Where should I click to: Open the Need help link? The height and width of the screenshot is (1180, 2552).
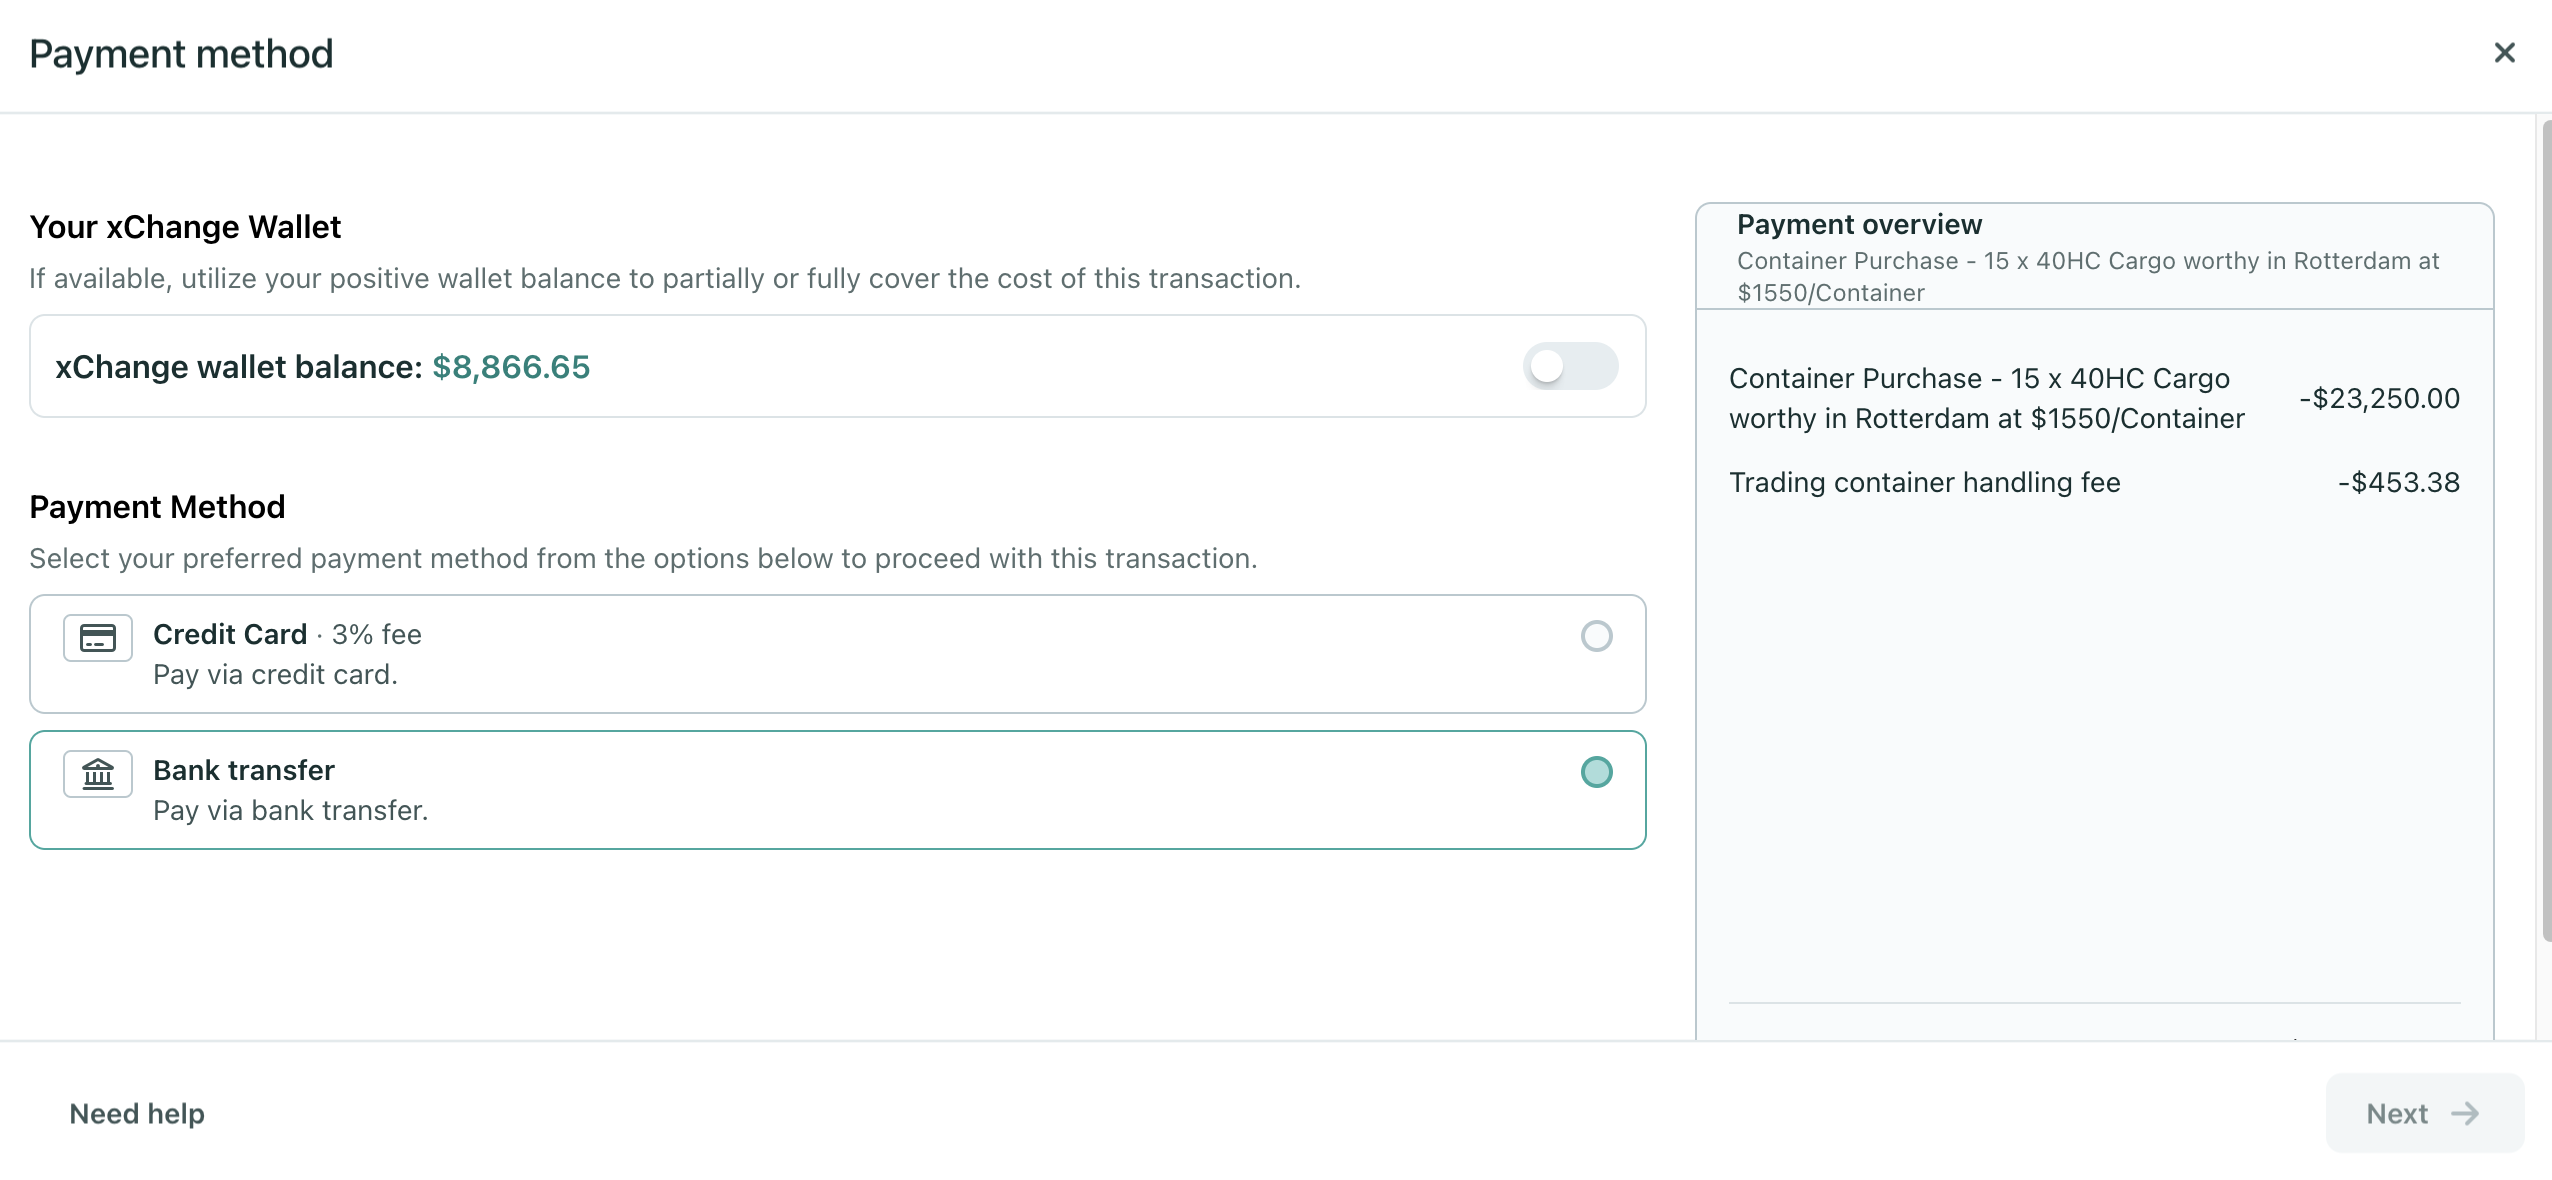tap(137, 1114)
